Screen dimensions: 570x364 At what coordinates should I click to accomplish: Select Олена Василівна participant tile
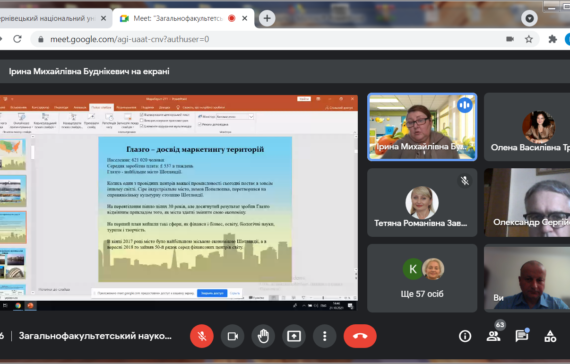click(527, 127)
